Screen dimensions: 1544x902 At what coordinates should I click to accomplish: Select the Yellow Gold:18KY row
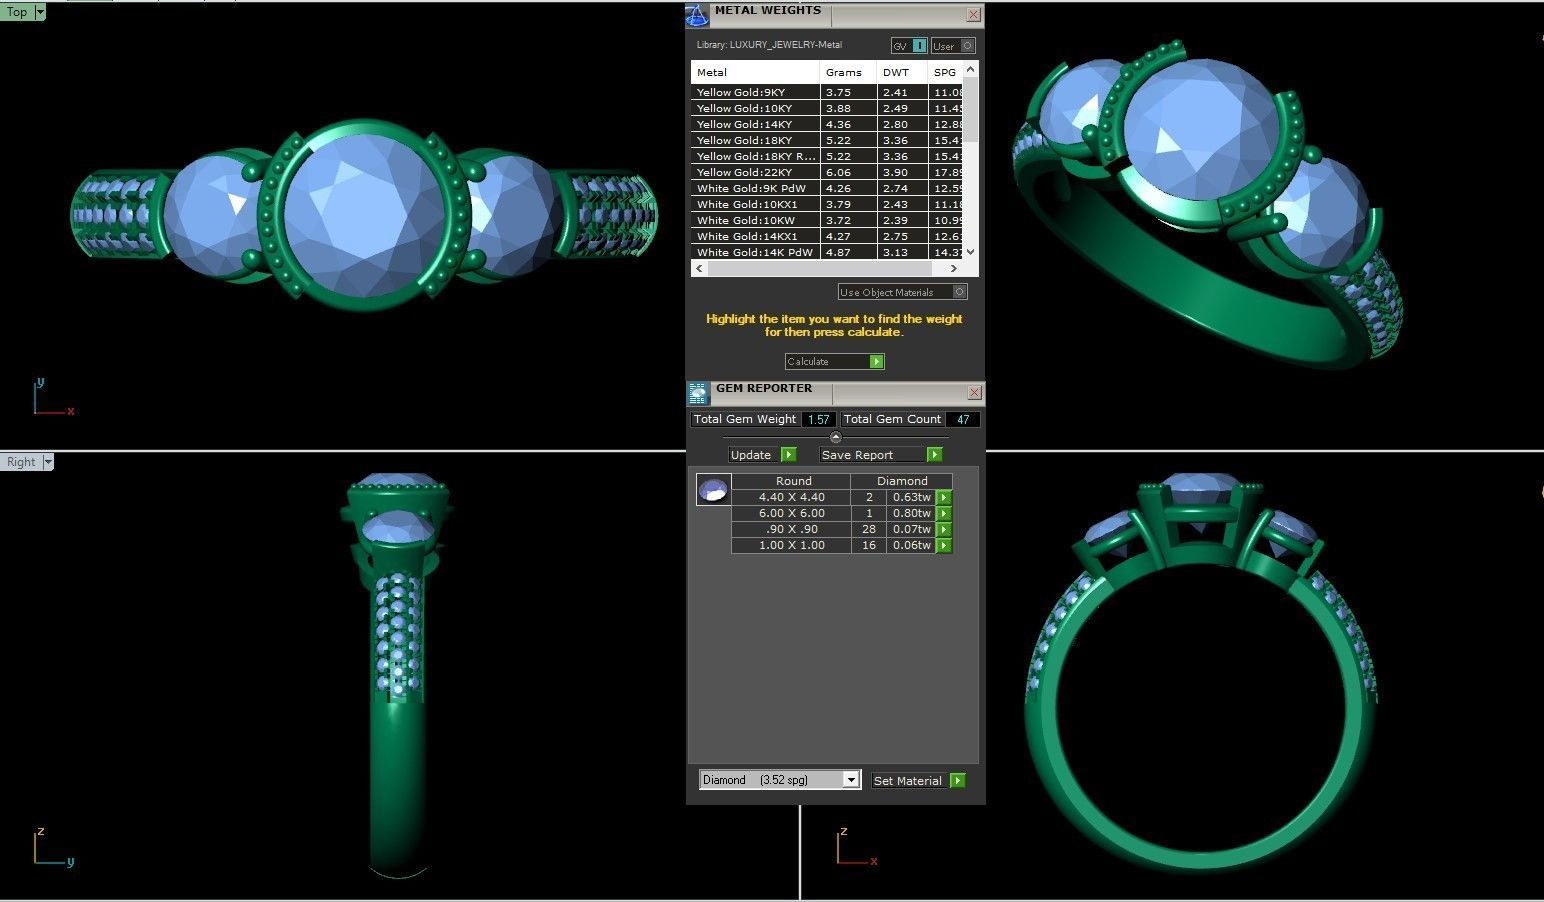pos(827,140)
